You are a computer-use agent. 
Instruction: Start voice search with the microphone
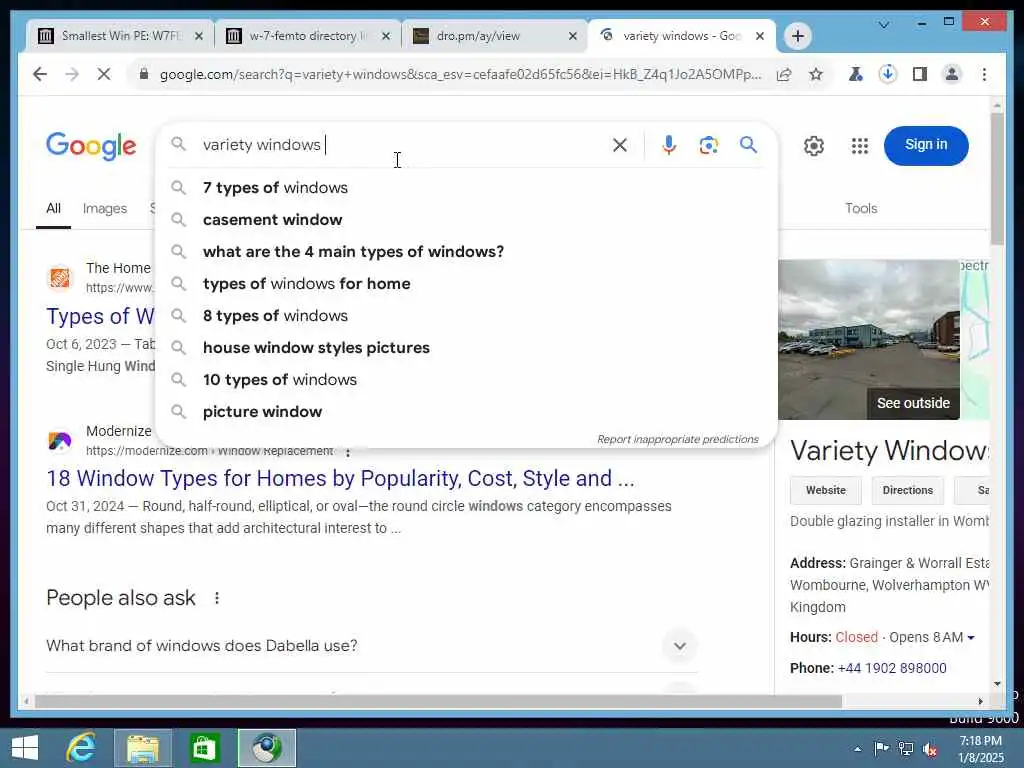pos(668,145)
